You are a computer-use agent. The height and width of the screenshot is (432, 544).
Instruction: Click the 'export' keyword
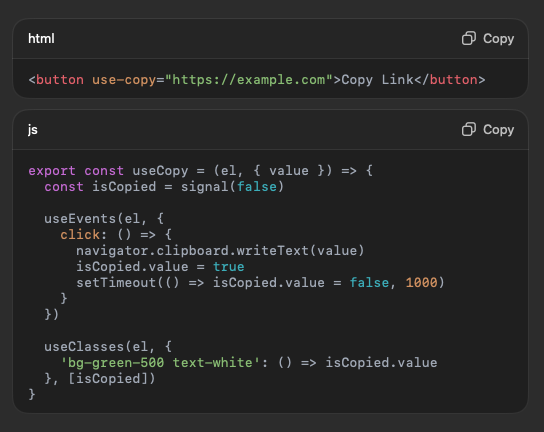(x=52, y=171)
